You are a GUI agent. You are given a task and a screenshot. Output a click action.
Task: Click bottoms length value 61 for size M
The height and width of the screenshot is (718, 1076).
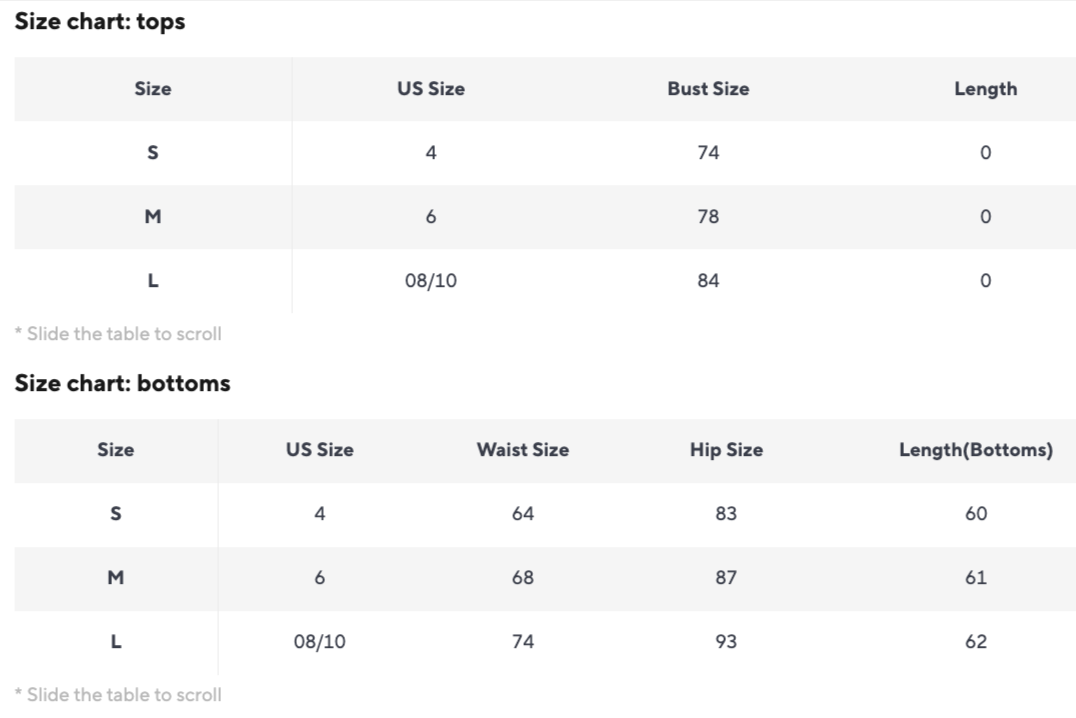pyautogui.click(x=976, y=578)
